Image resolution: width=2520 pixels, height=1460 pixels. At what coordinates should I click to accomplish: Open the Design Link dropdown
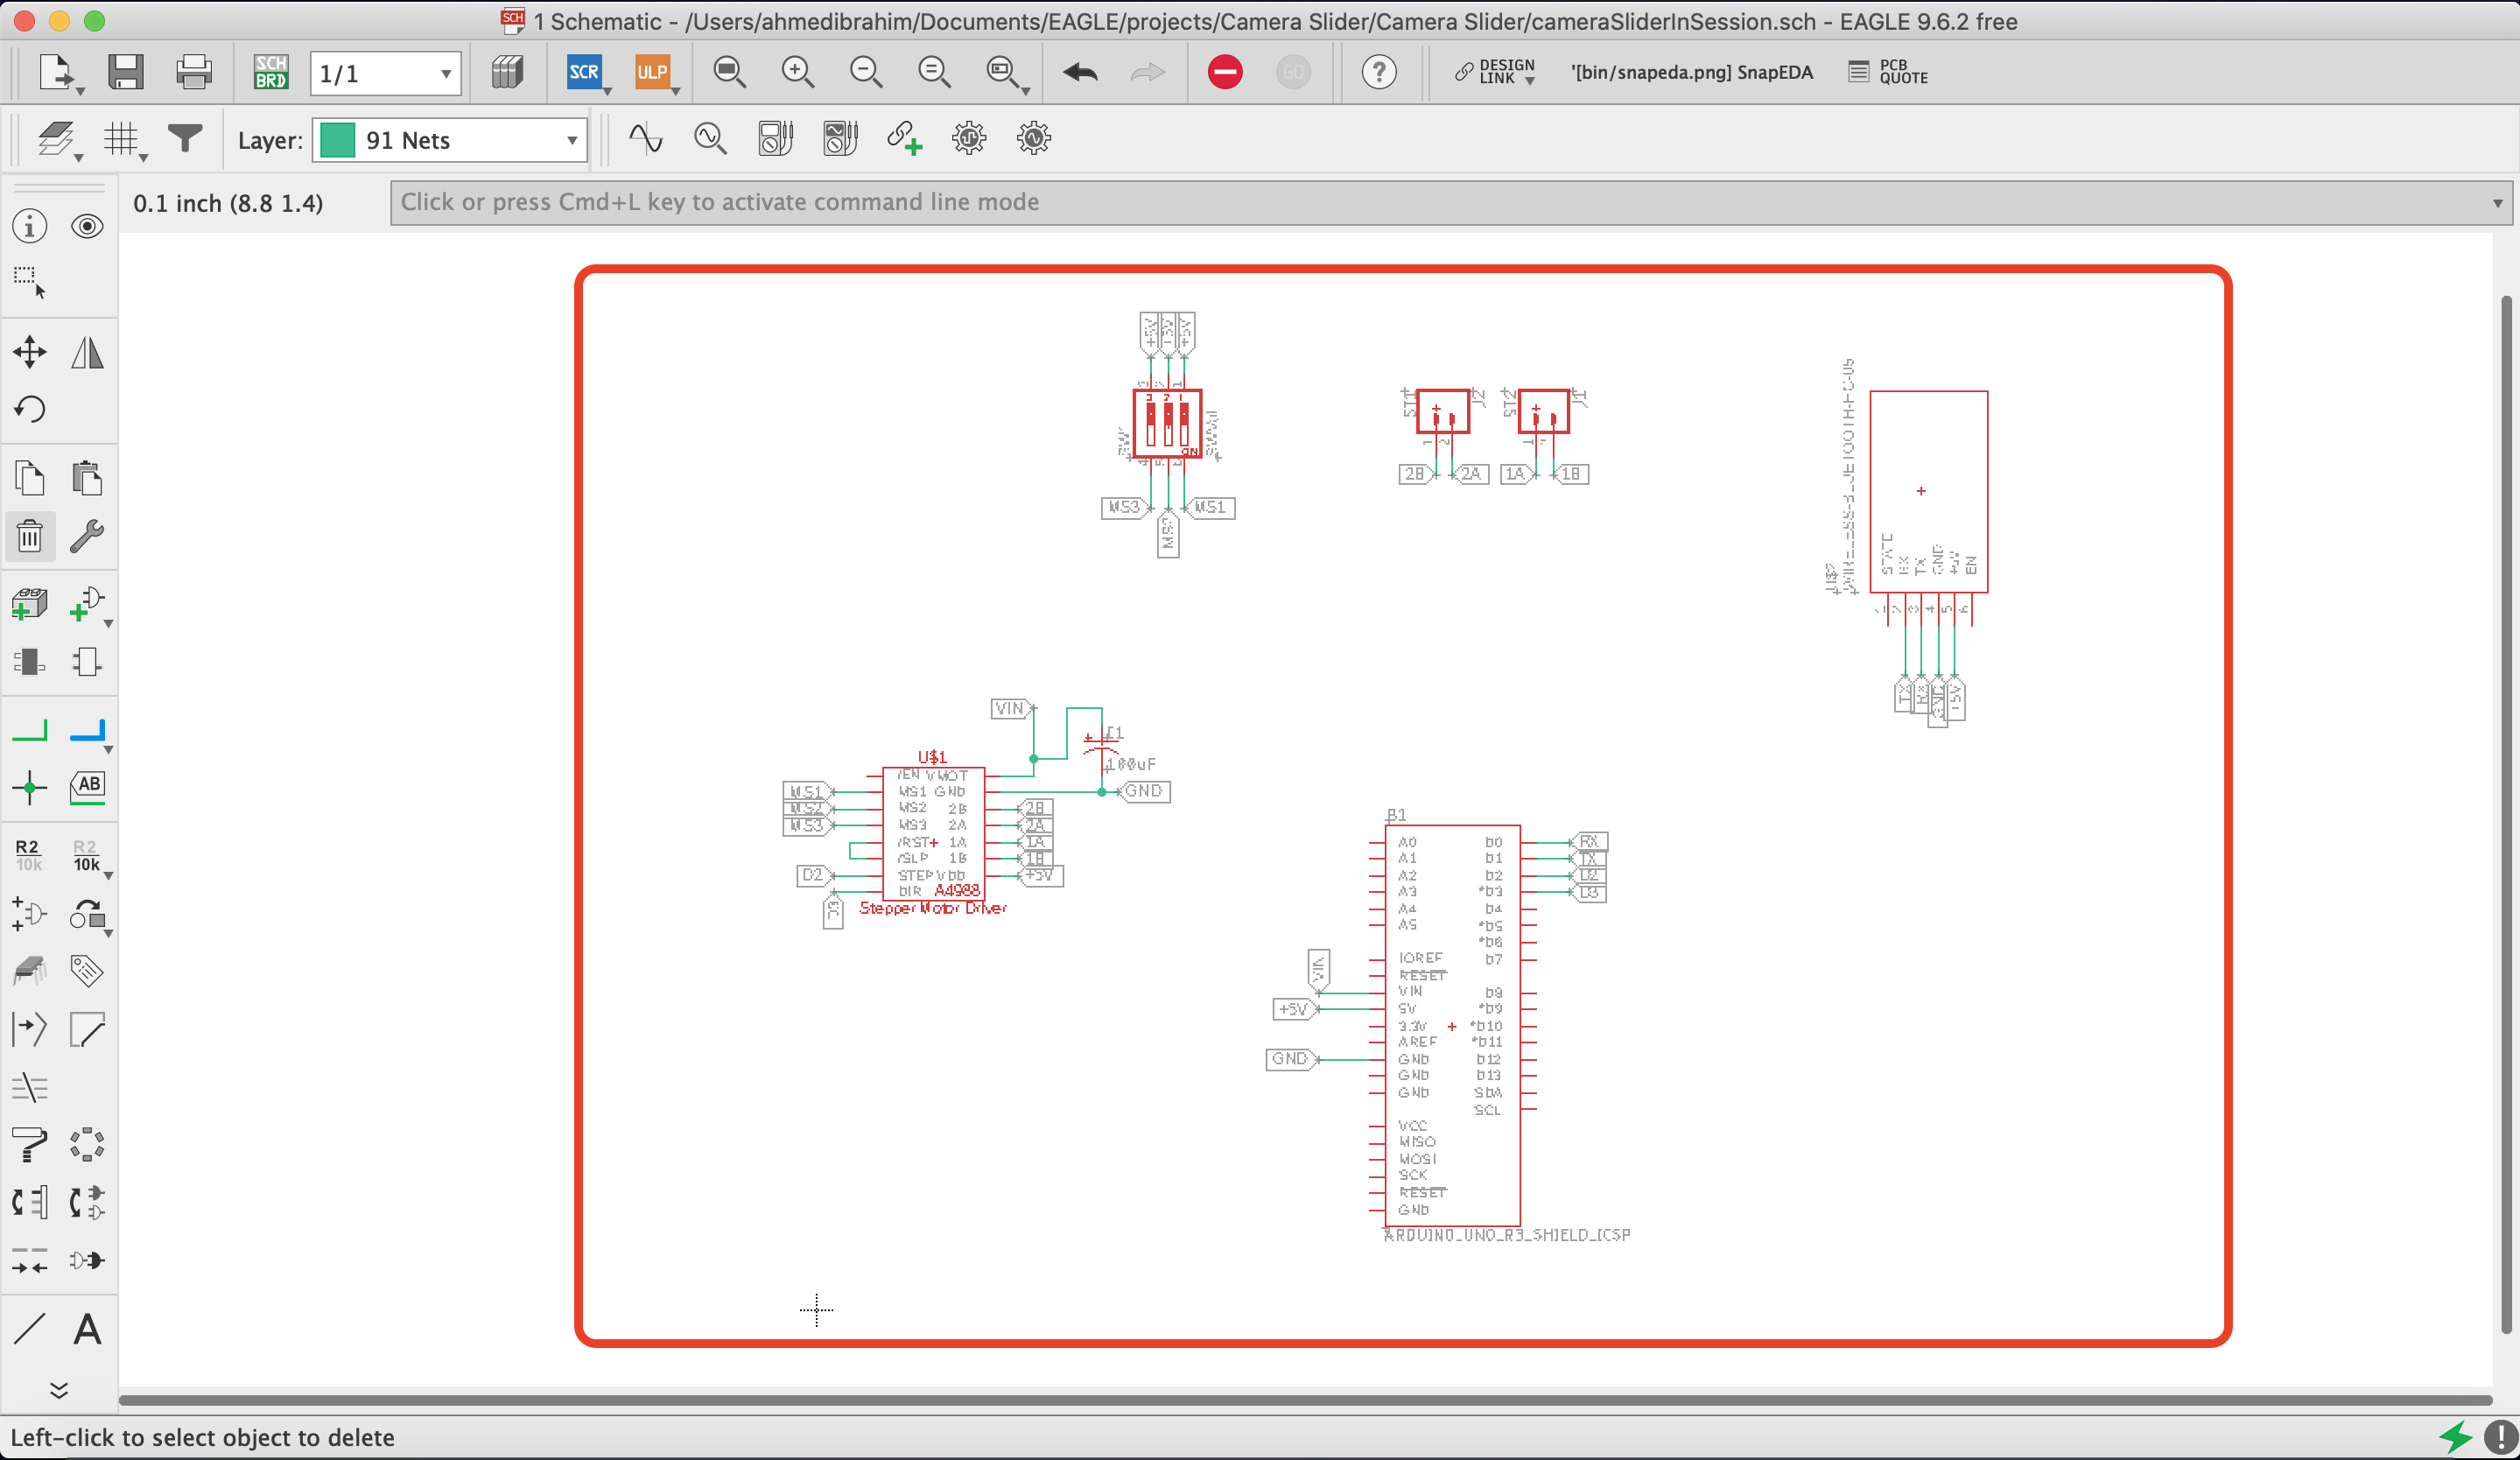[x=1494, y=72]
